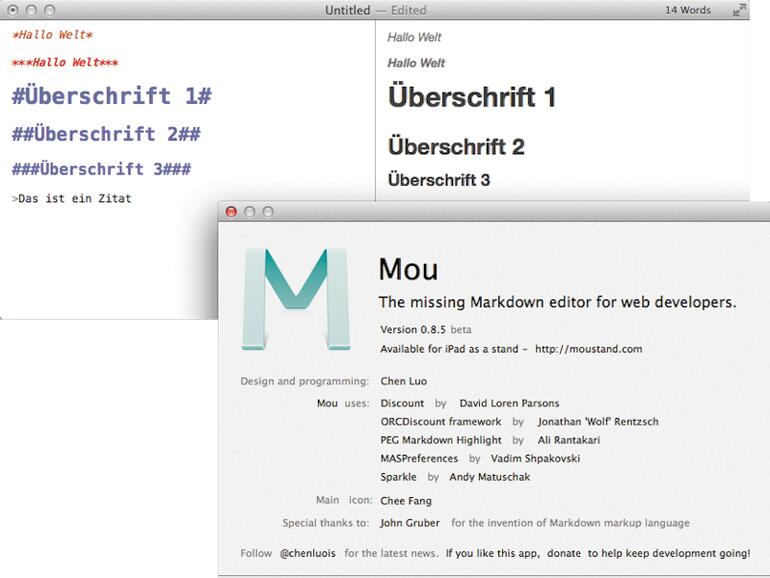Zoom the About Mou window
Screen dimensions: 770x578
pyautogui.click(x=268, y=212)
